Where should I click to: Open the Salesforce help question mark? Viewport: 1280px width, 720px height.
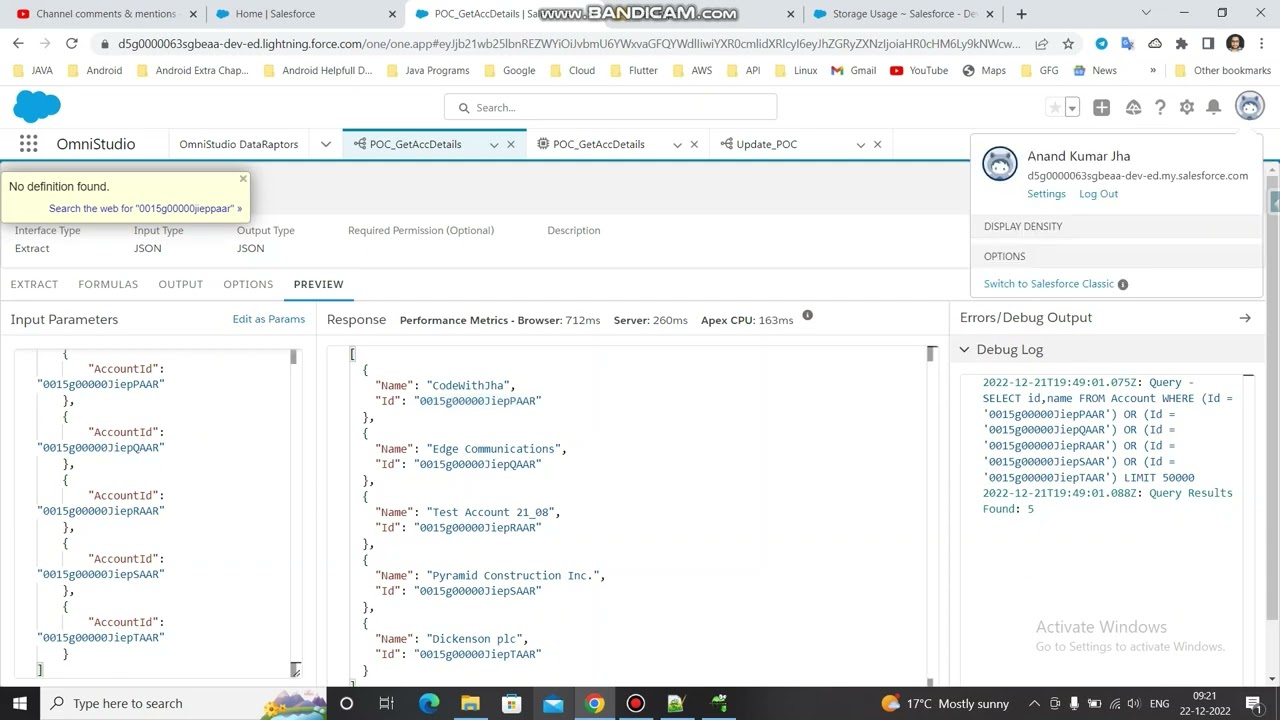coord(1160,107)
